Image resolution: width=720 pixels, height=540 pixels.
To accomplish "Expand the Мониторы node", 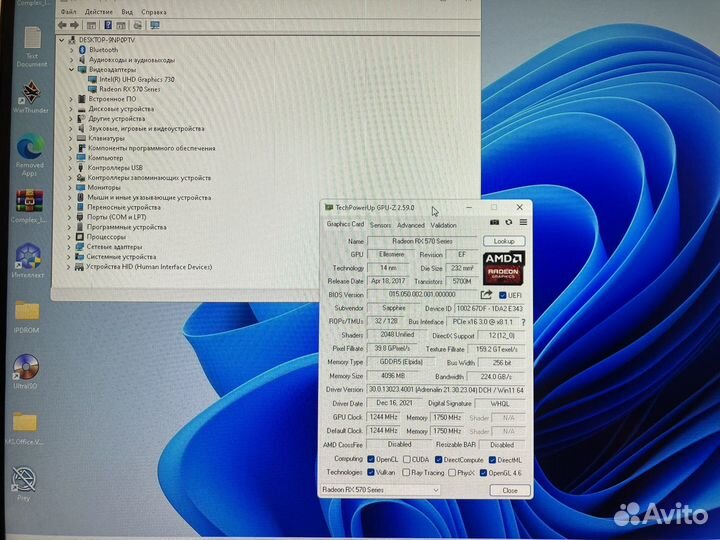I will tap(70, 188).
